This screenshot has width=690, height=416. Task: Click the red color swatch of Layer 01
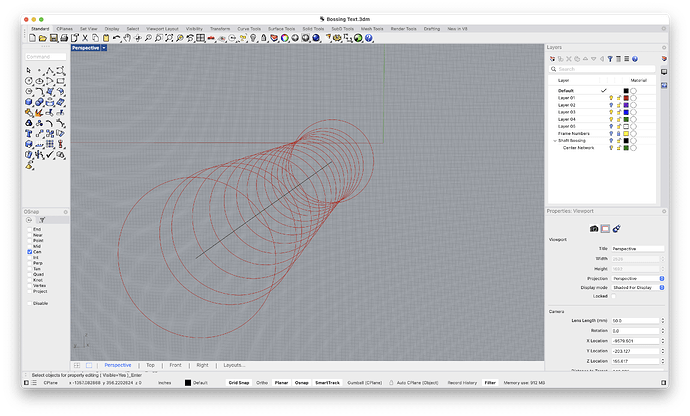click(626, 98)
